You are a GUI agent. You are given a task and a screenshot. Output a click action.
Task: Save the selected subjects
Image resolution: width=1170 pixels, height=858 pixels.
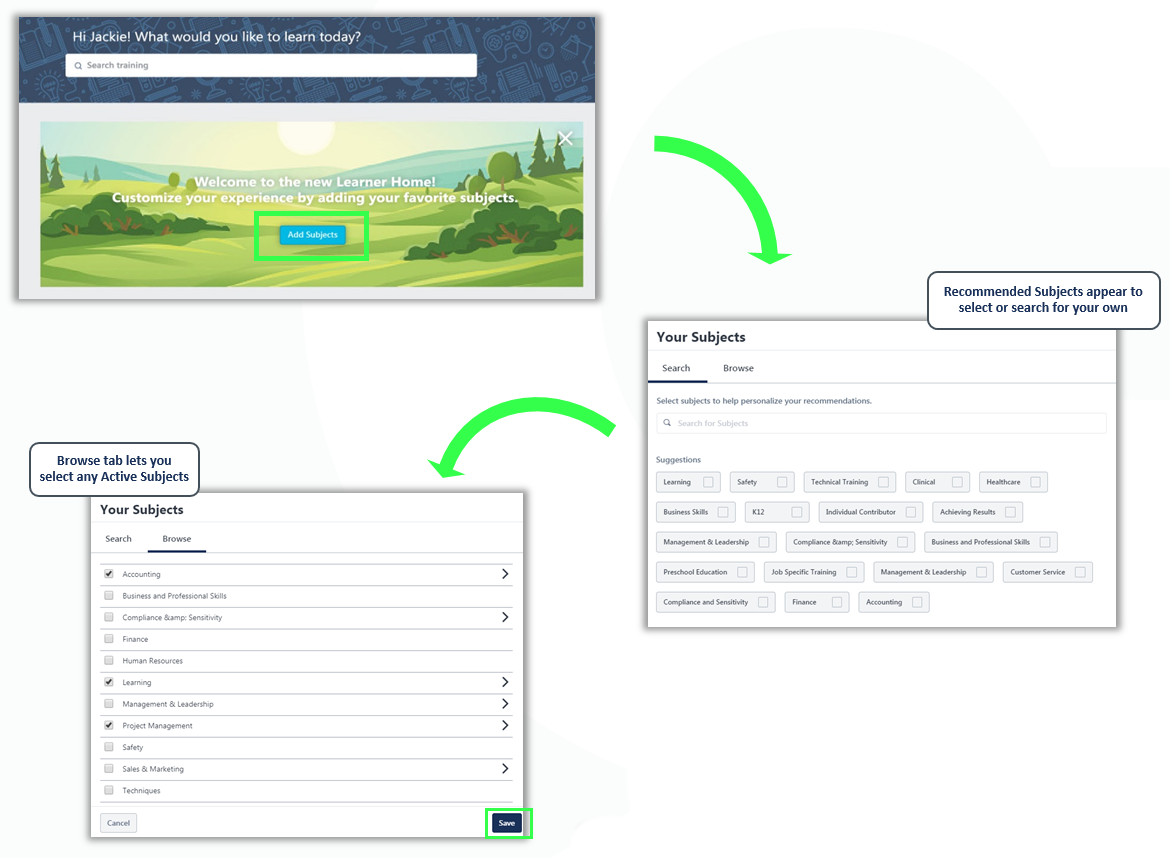click(x=507, y=823)
